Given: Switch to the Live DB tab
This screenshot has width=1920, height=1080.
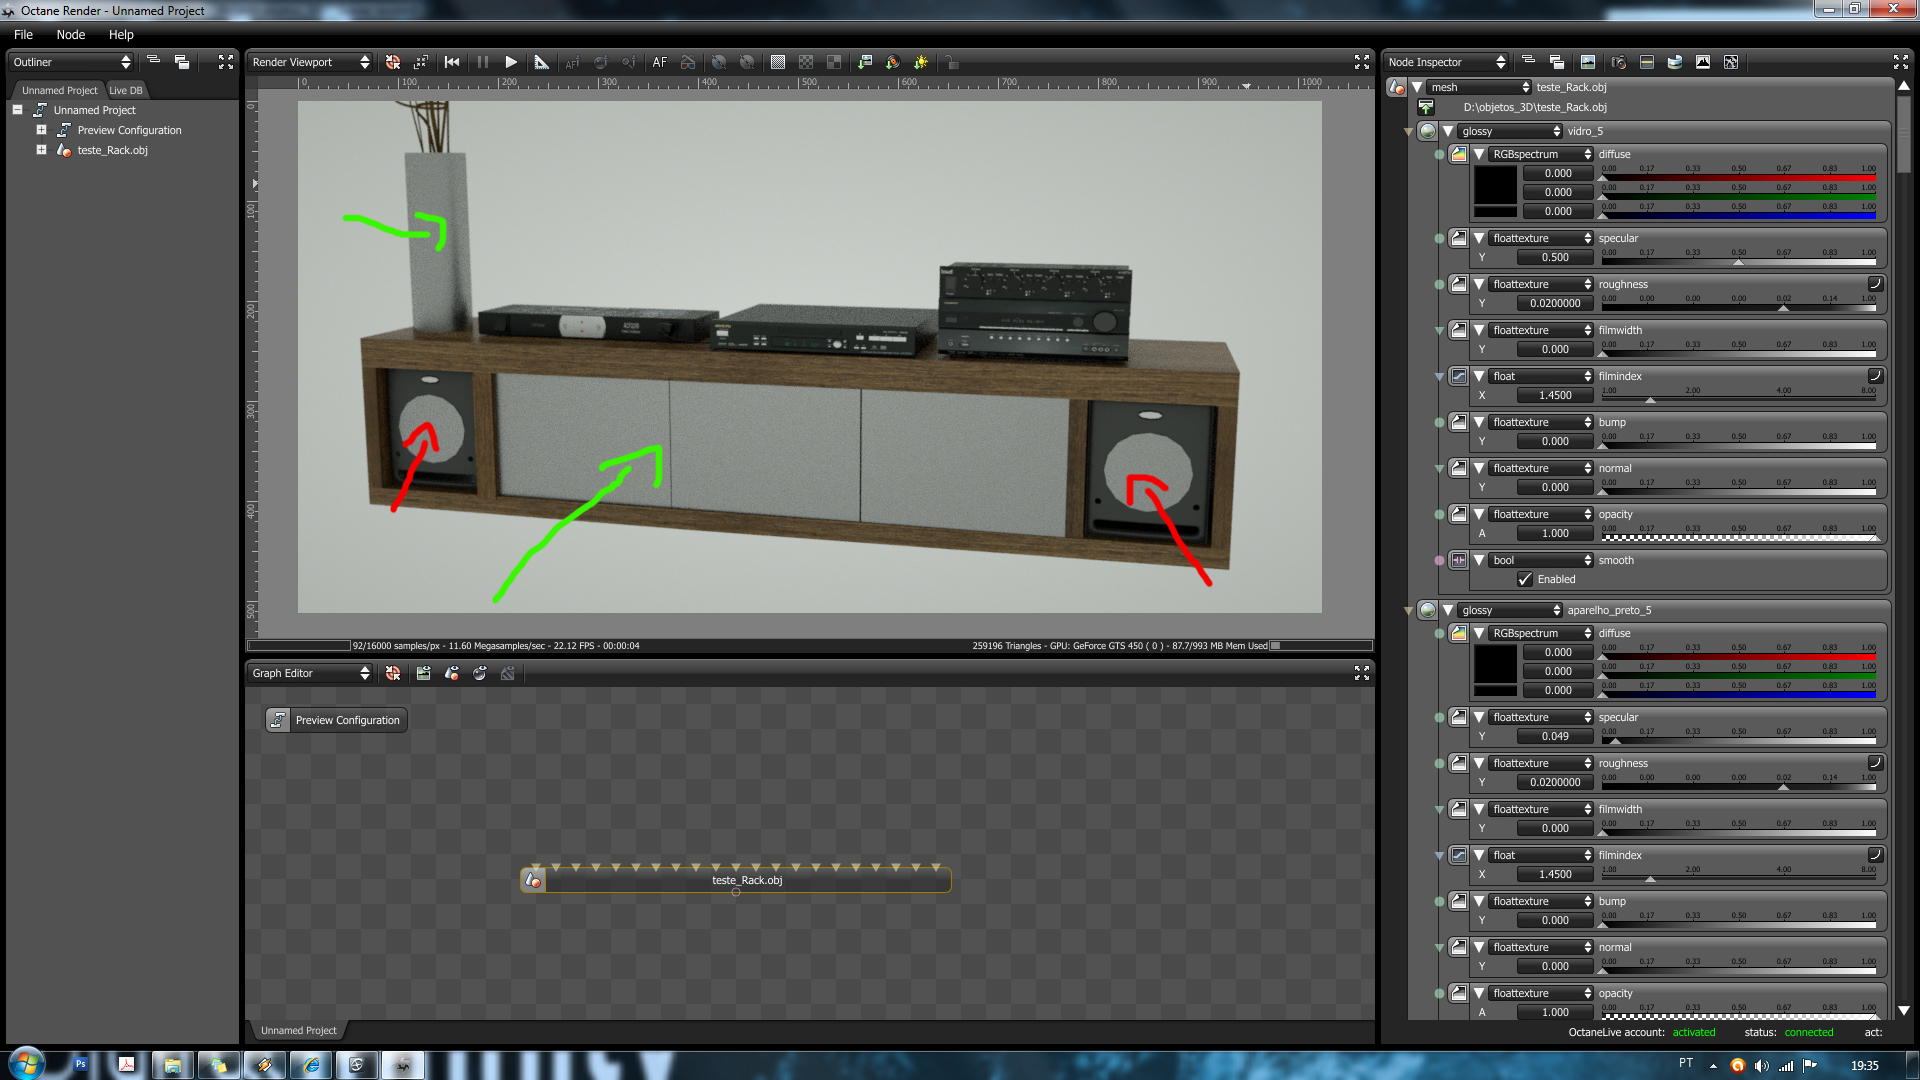Looking at the screenshot, I should [126, 90].
